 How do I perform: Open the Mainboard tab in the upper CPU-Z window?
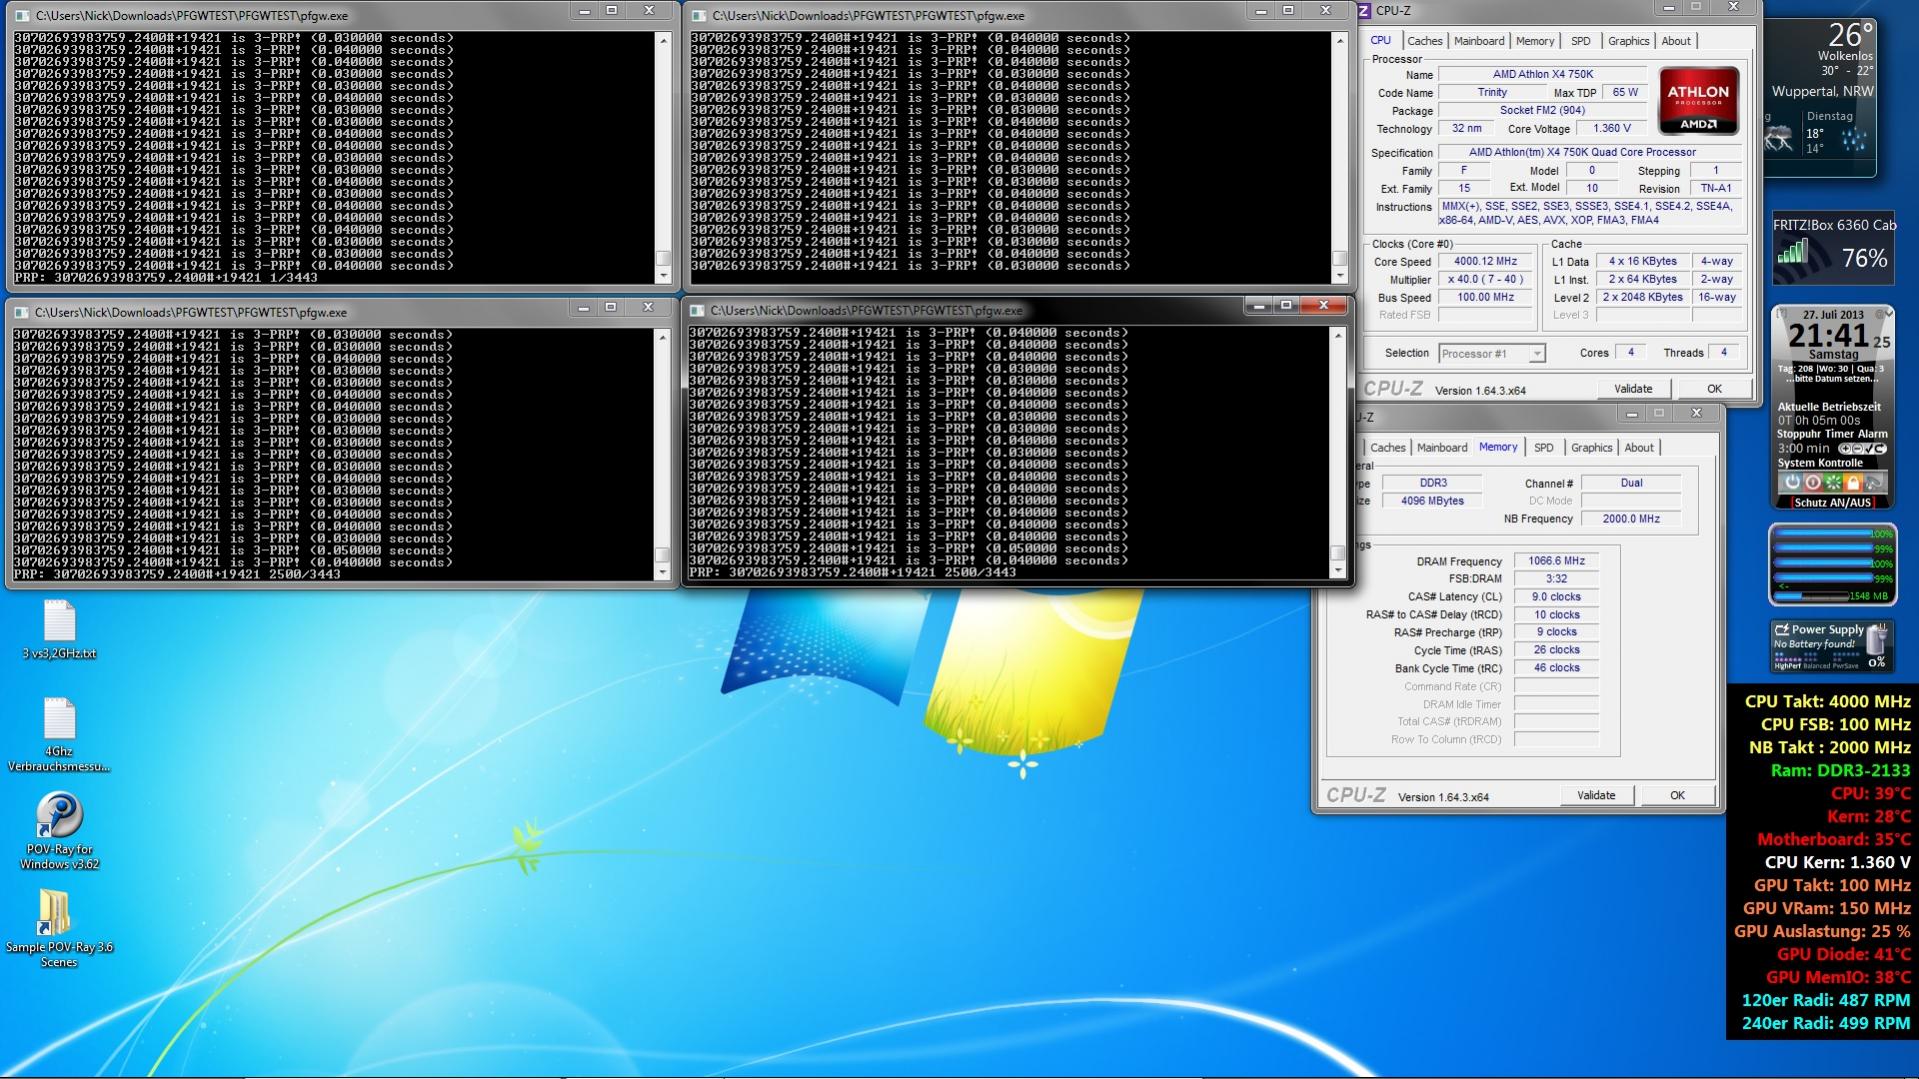click(x=1479, y=41)
